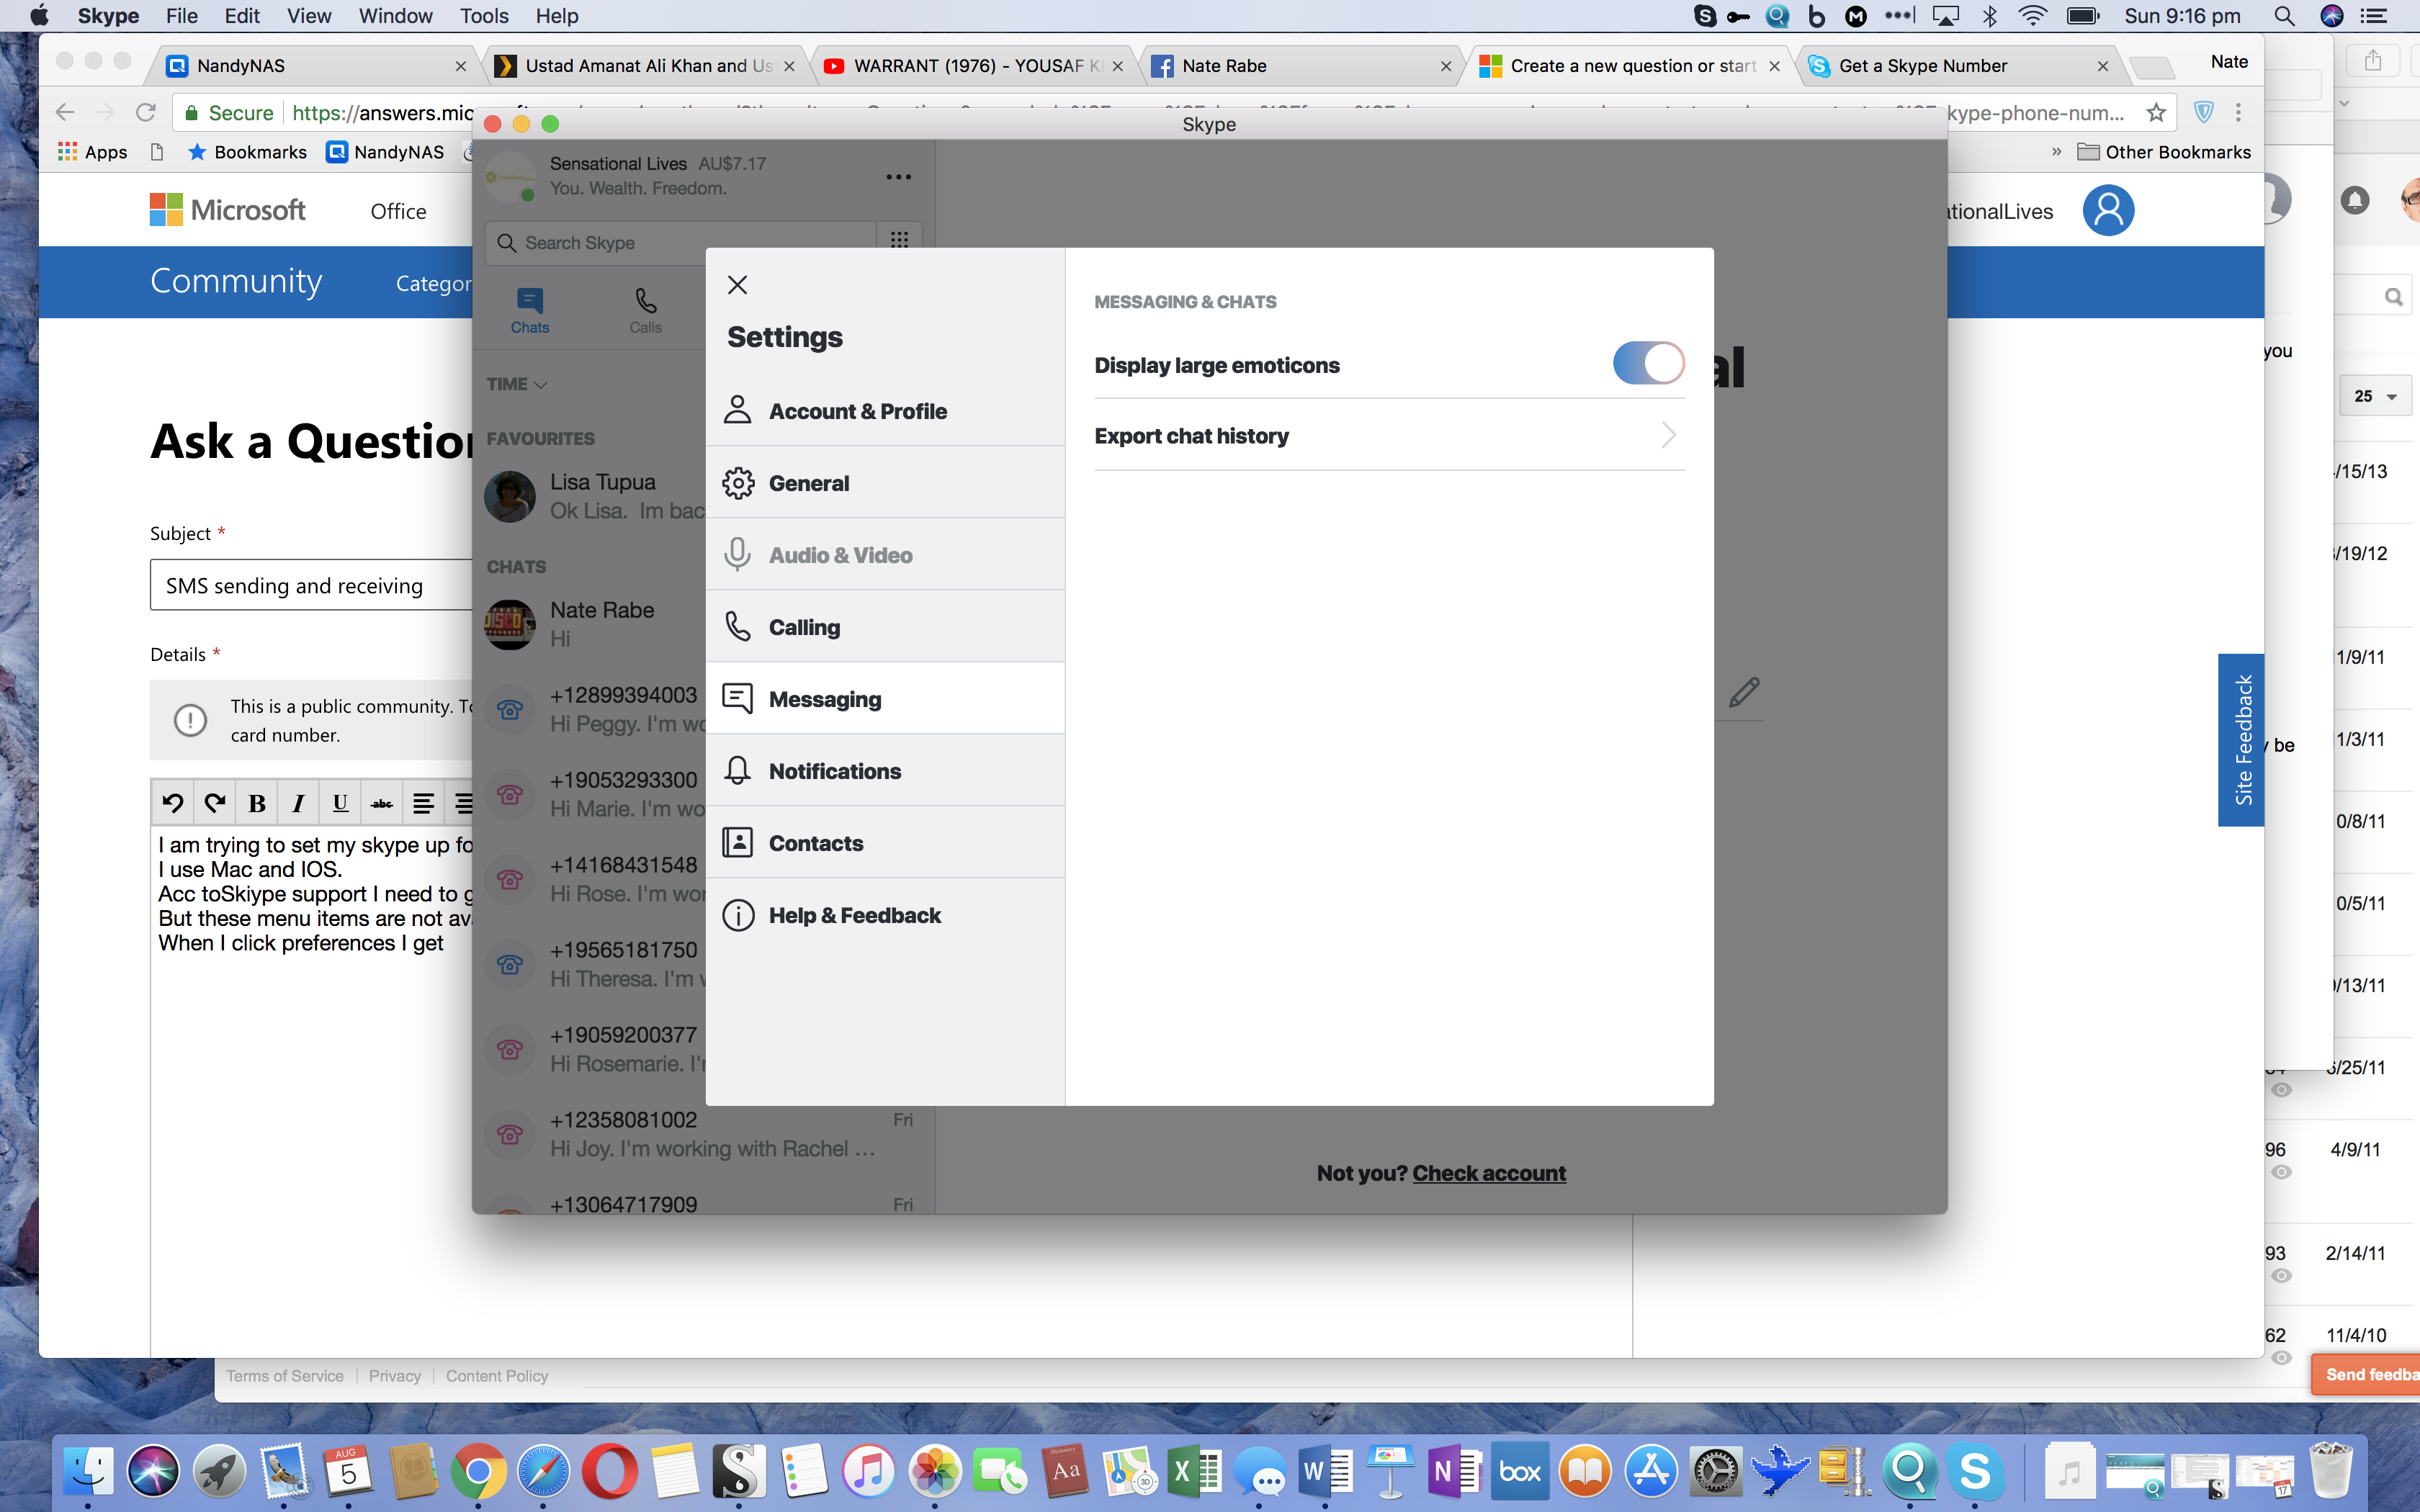This screenshot has width=2420, height=1512.
Task: Open the Window menu in menu bar
Action: point(395,16)
